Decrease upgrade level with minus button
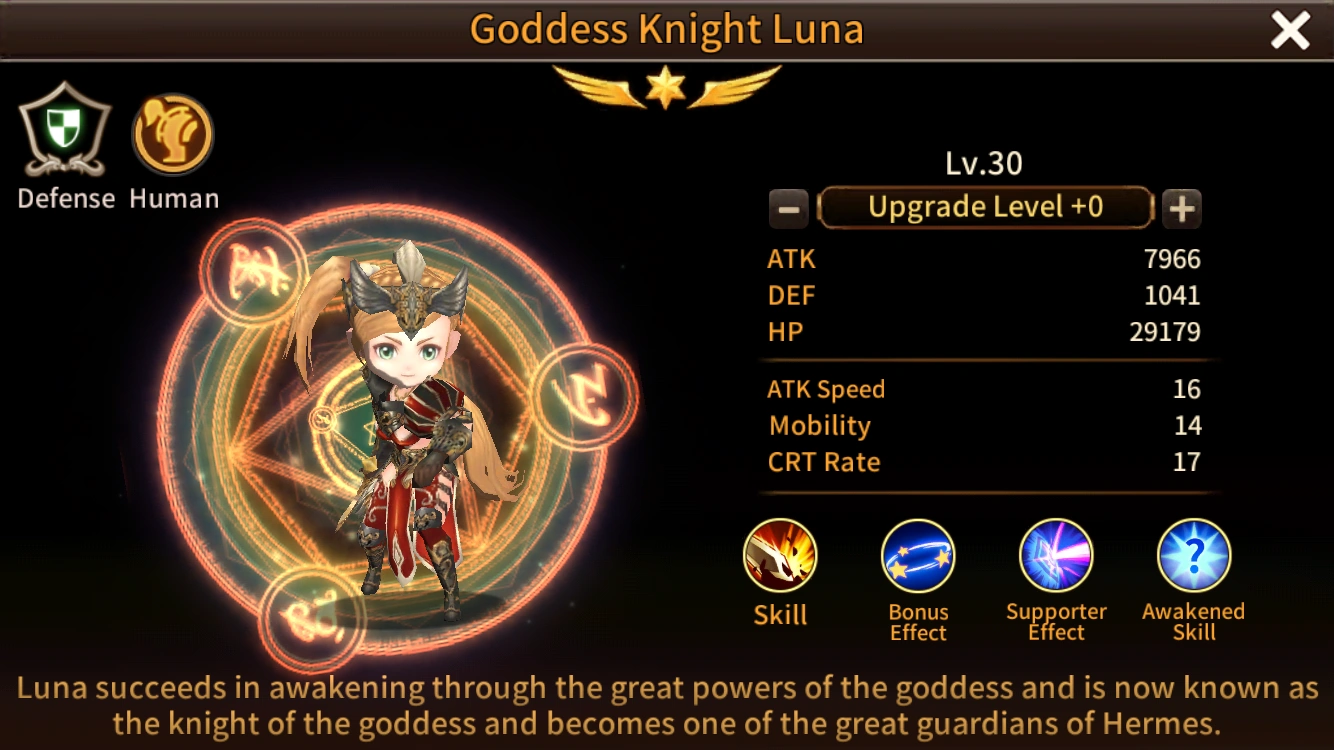The width and height of the screenshot is (1334, 750). [x=788, y=209]
